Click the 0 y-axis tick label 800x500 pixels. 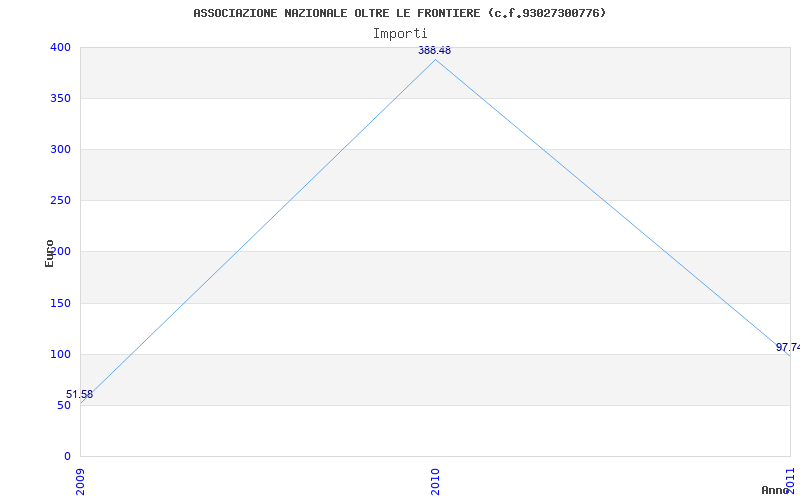coord(67,456)
